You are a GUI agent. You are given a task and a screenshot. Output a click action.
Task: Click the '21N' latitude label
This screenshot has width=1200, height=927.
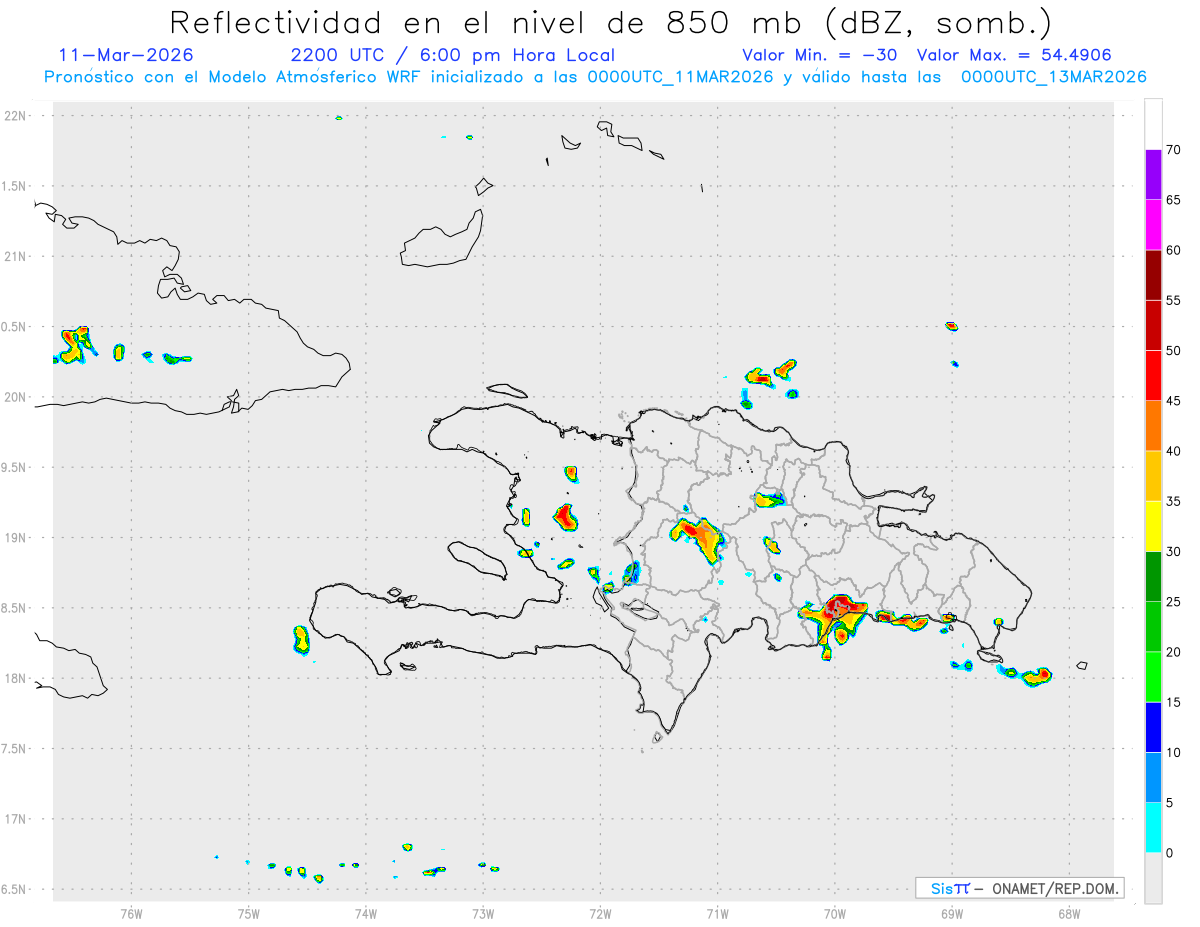(15, 256)
